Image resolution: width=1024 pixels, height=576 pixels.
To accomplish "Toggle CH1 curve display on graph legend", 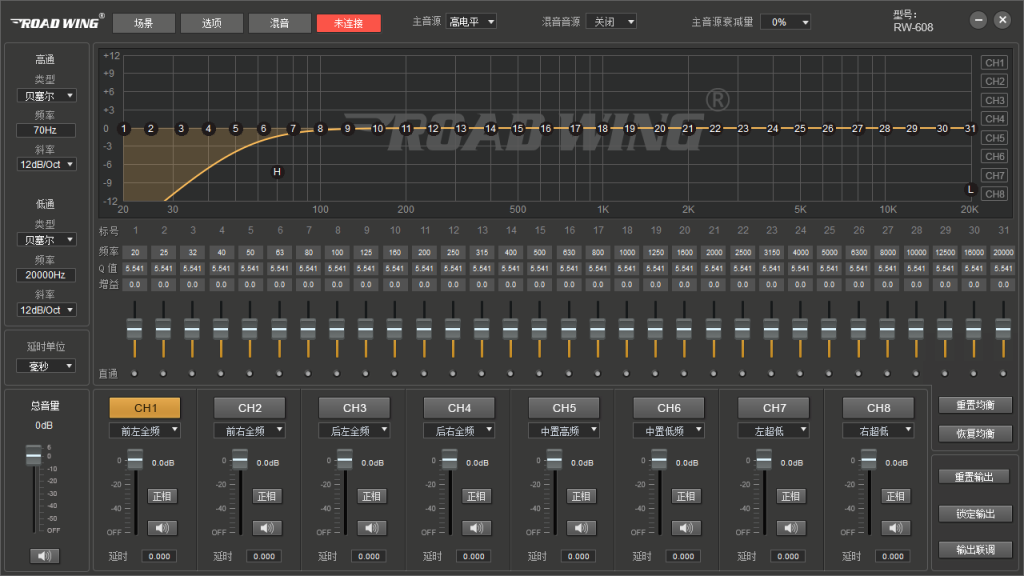I will point(995,63).
